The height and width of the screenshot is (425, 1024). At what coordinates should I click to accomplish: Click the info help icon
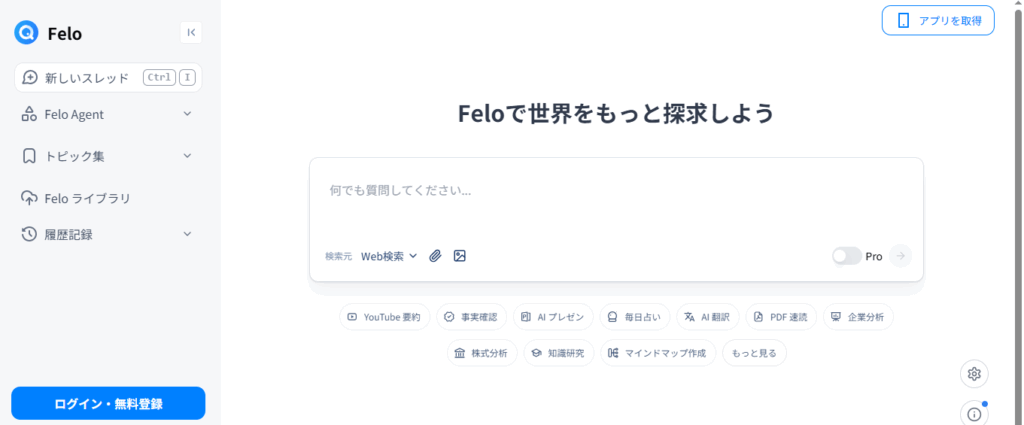974,414
